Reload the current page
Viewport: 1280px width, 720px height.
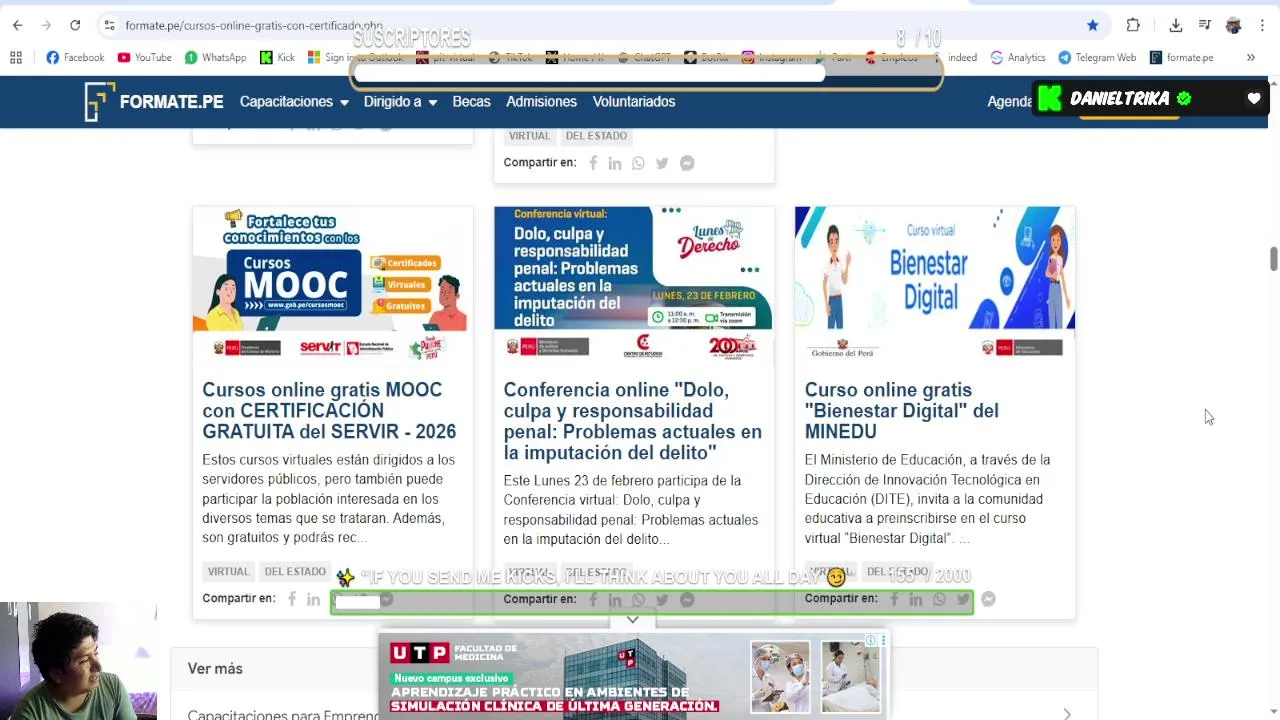[75, 25]
